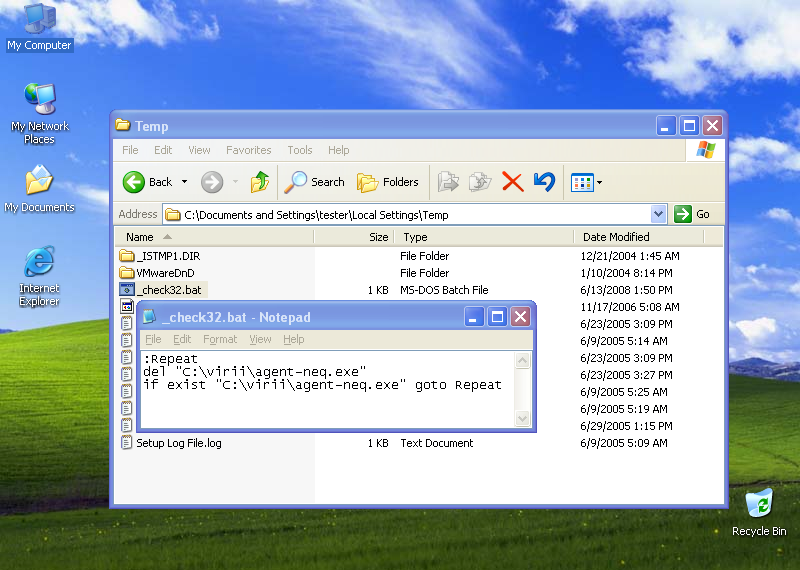Click the Move To toolbar icon
Screen dimensions: 800x570
coord(448,182)
